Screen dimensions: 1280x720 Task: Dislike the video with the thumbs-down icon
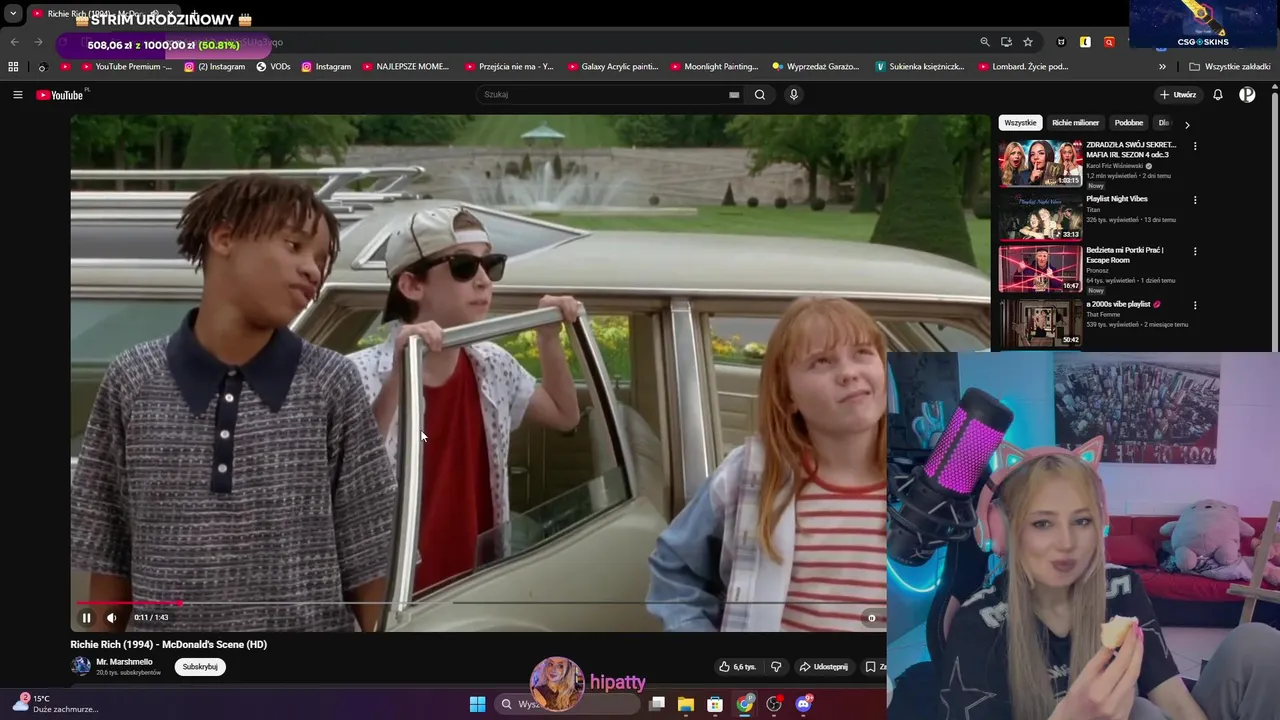point(776,667)
